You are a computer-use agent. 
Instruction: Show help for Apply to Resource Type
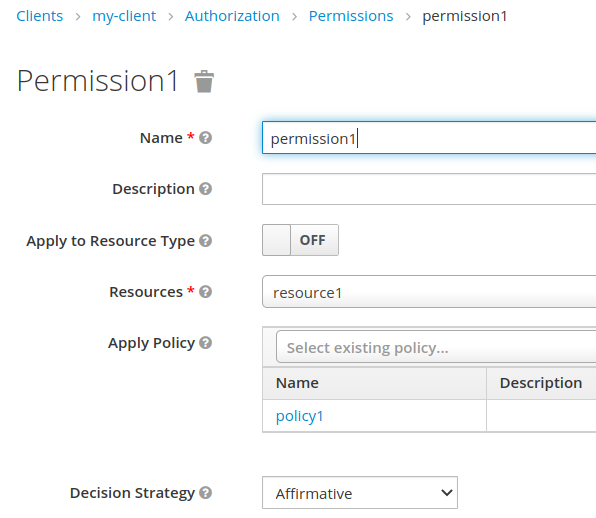205,241
